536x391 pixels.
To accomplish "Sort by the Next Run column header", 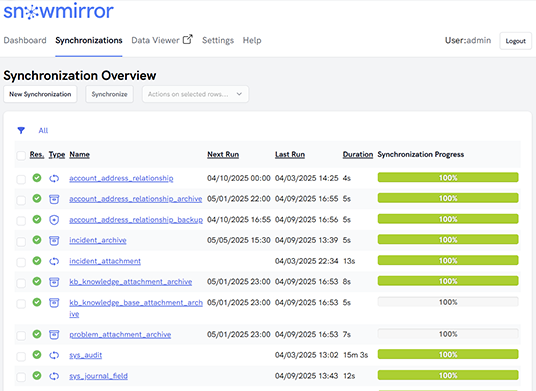I will pyautogui.click(x=223, y=154).
